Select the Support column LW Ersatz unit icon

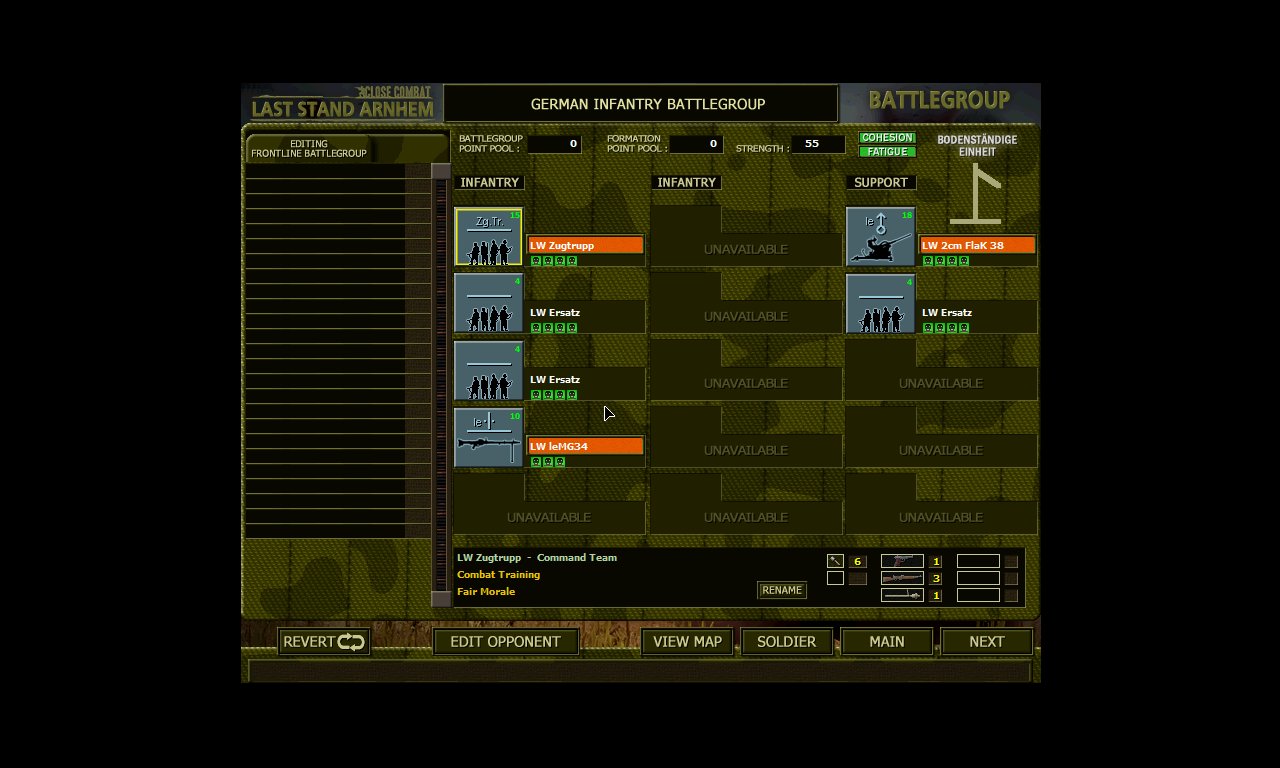pos(881,304)
